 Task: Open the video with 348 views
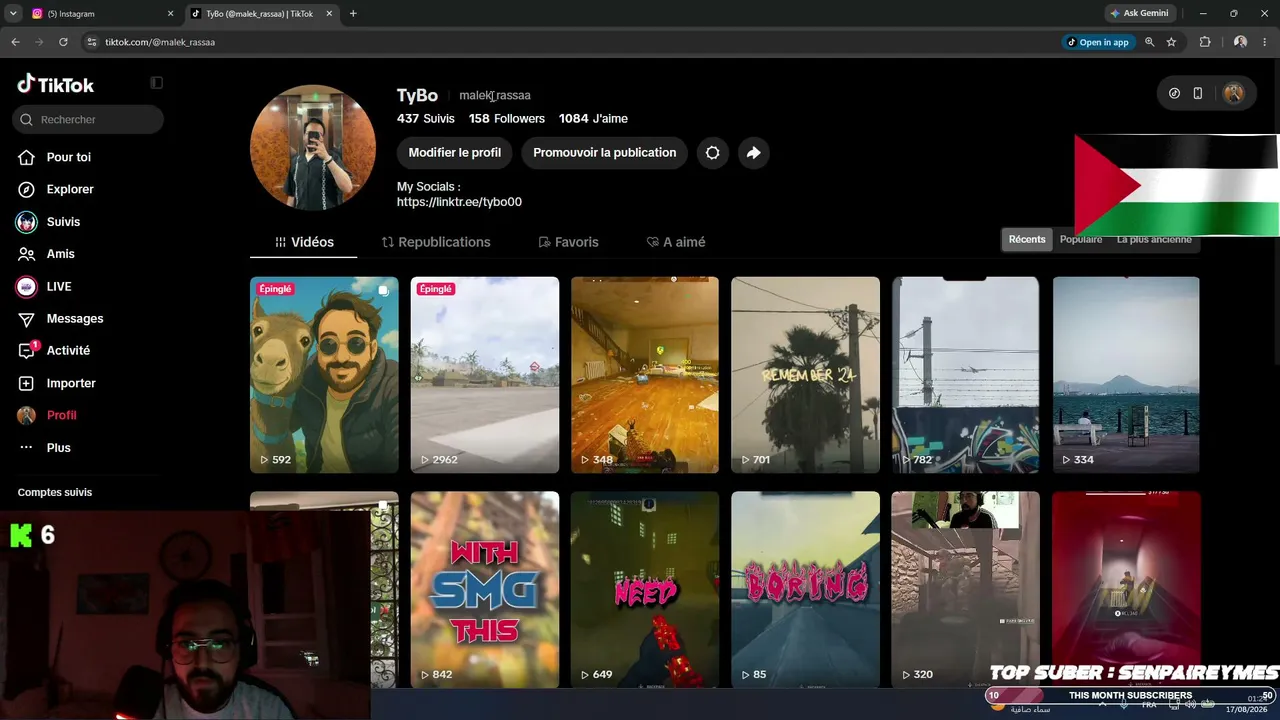[645, 375]
